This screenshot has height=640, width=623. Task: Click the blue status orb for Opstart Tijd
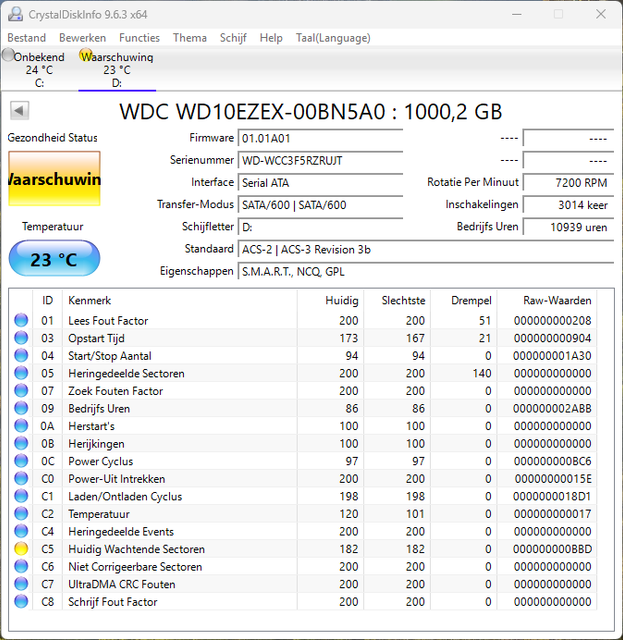[x=21, y=338]
